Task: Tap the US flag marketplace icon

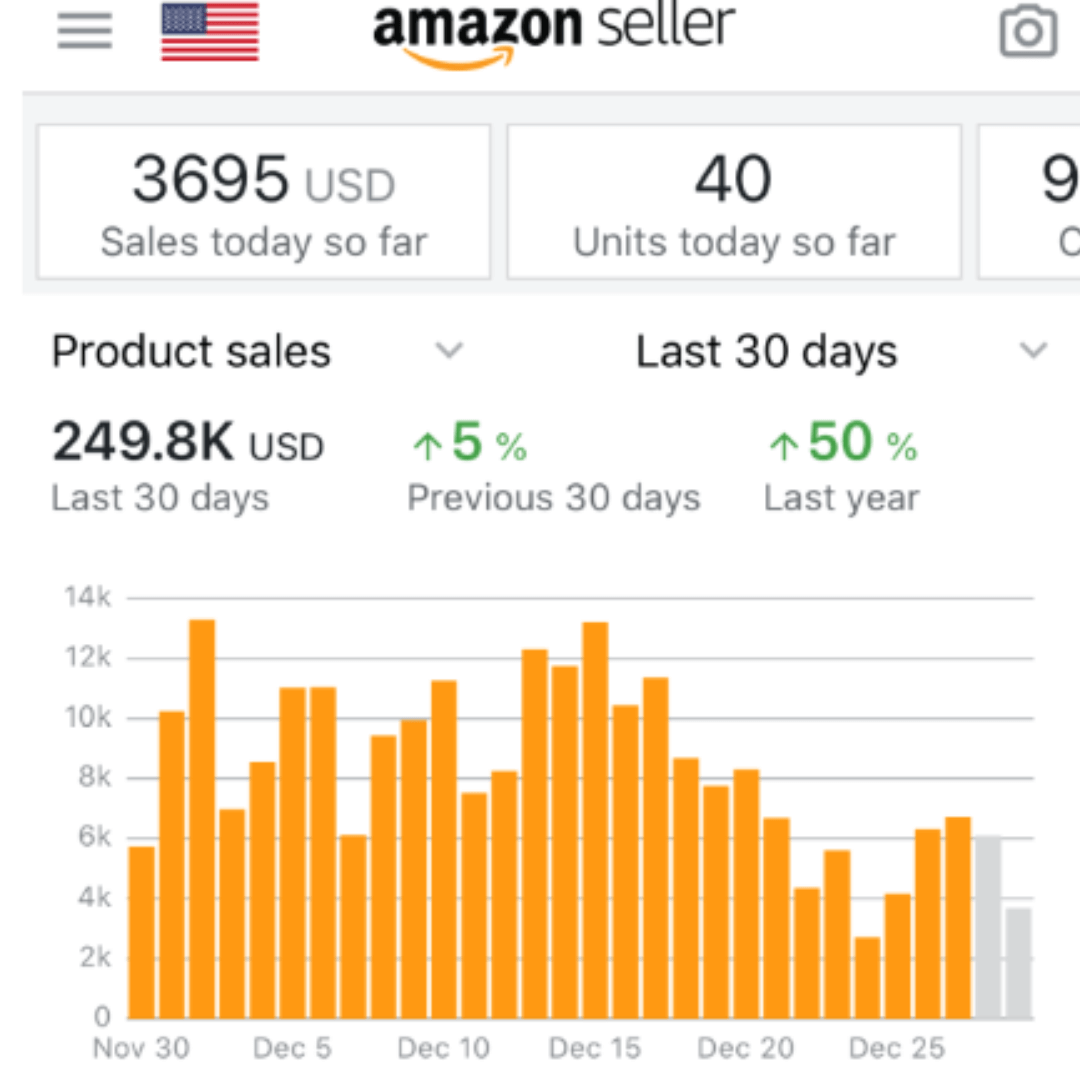Action: pyautogui.click(x=210, y=31)
